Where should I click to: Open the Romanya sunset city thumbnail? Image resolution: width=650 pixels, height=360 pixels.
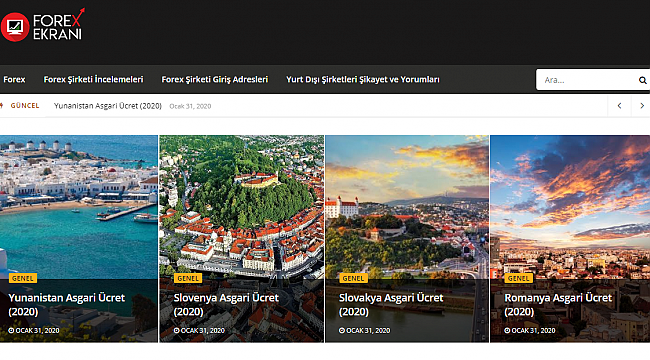point(570,207)
